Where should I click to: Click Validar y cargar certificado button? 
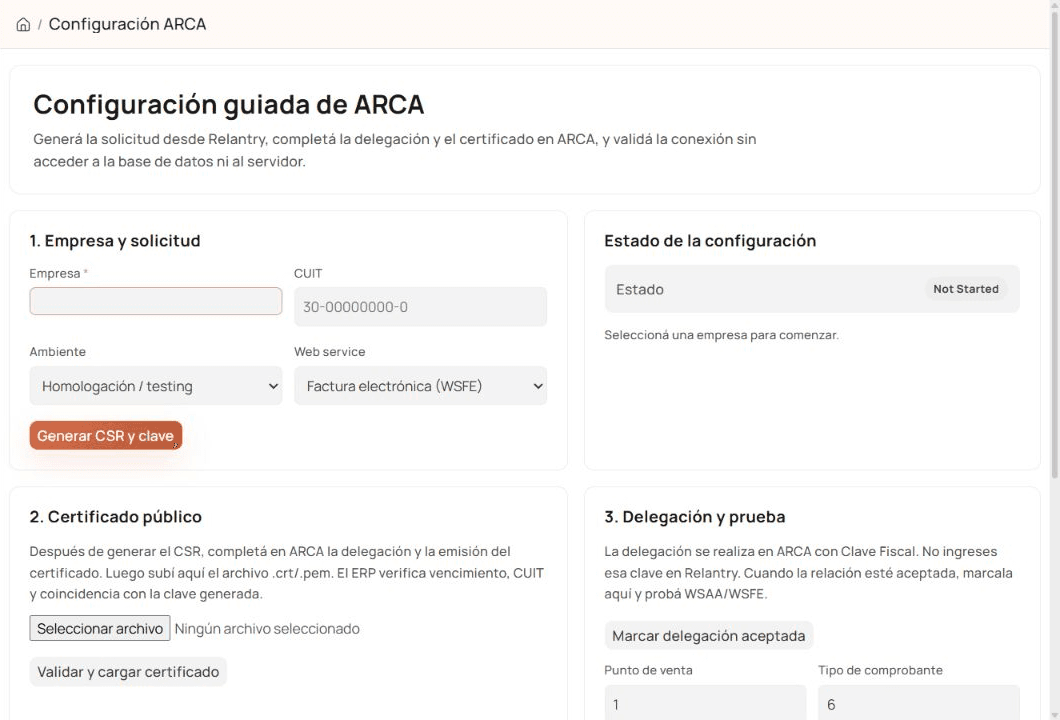tap(128, 672)
